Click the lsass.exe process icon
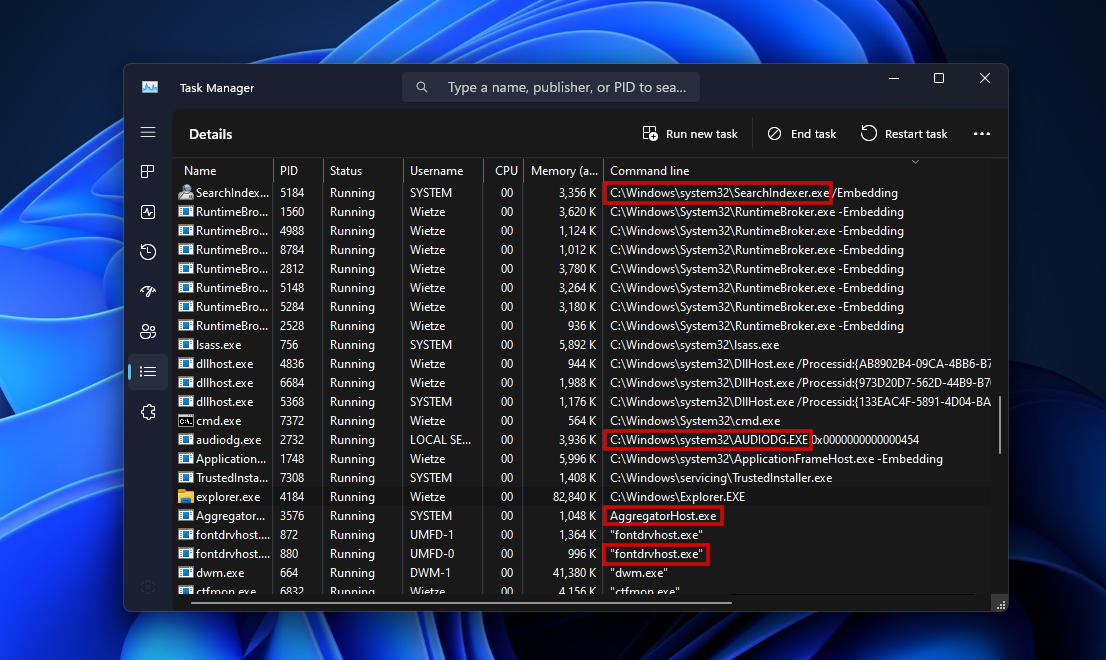Screen dimensions: 1106x660 [x=186, y=345]
